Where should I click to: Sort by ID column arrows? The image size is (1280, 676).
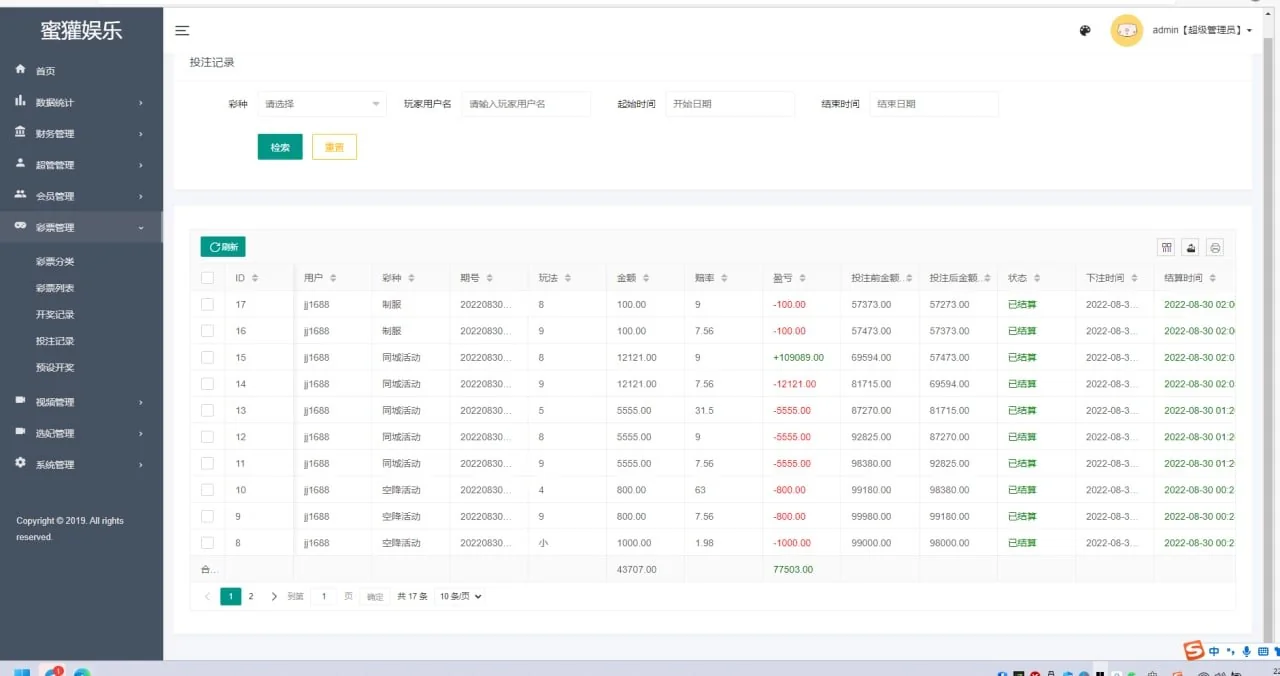[x=255, y=278]
